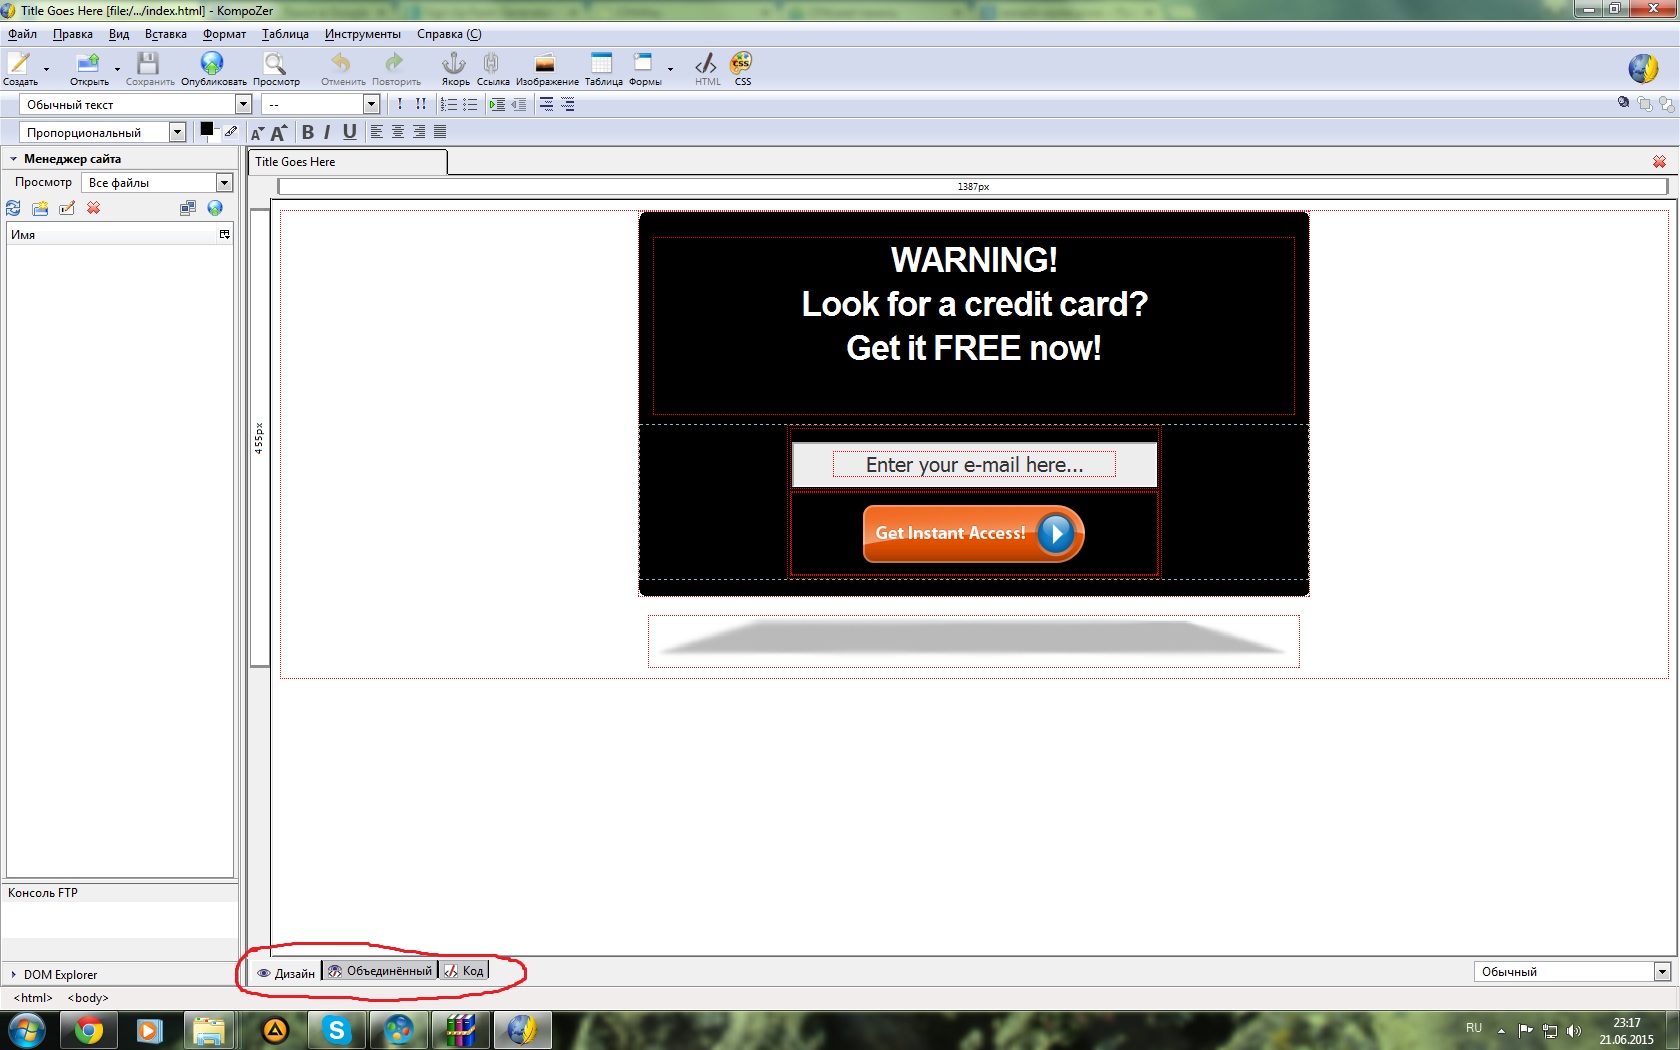Click the Формы form icon
The width and height of the screenshot is (1680, 1050).
tap(643, 63)
